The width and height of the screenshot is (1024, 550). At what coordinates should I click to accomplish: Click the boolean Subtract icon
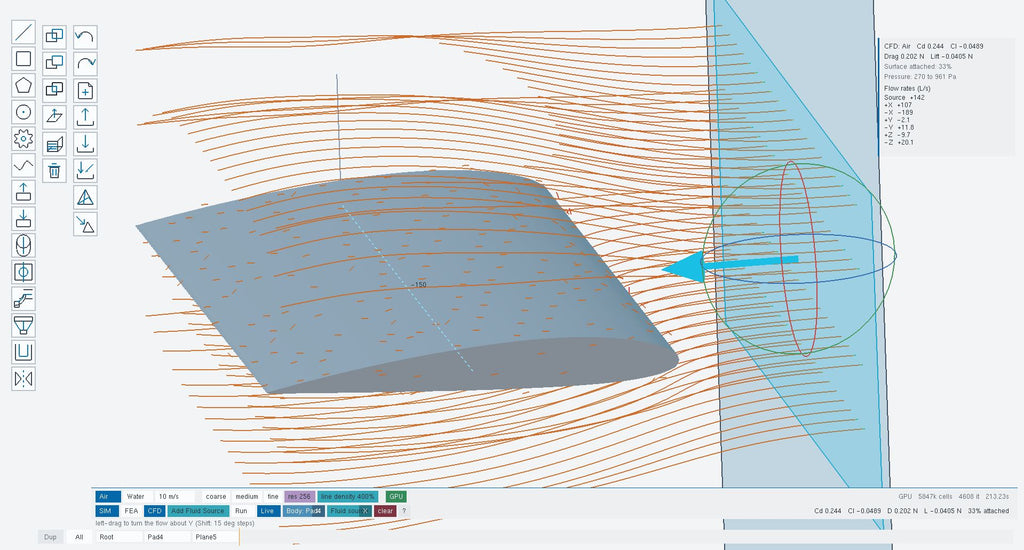(x=54, y=63)
